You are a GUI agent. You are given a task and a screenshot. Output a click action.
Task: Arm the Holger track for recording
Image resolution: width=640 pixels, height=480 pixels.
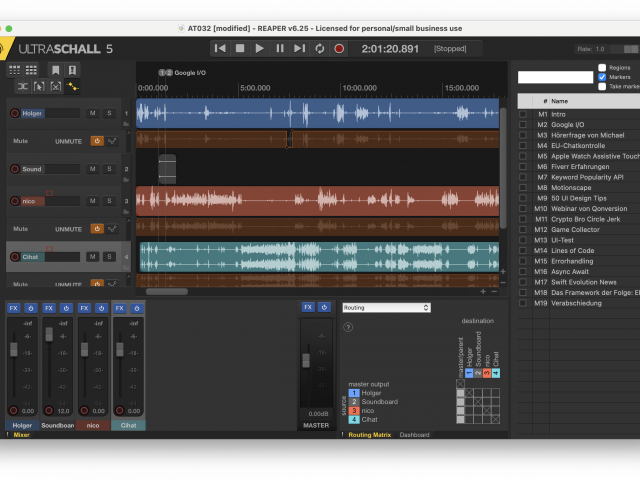pos(15,113)
